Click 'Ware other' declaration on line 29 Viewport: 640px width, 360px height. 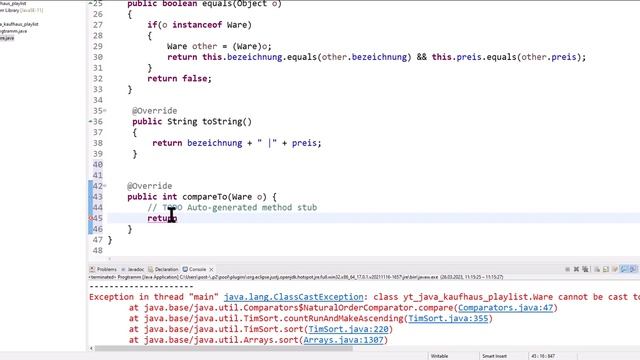tap(192, 47)
